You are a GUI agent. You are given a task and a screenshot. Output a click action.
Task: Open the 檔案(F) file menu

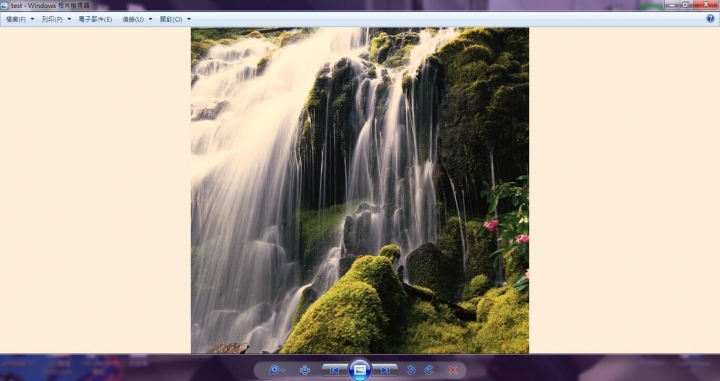click(x=20, y=19)
